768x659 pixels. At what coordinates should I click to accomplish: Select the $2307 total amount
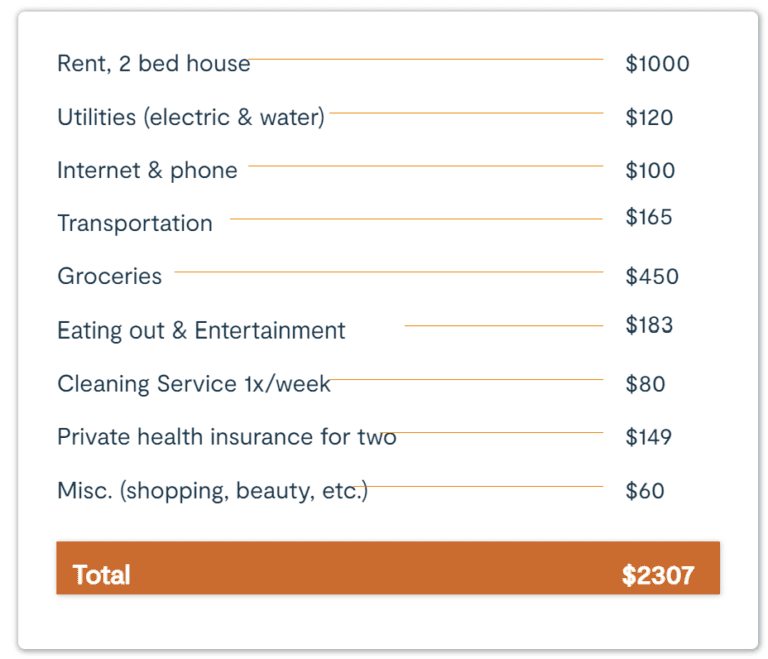[x=658, y=575]
